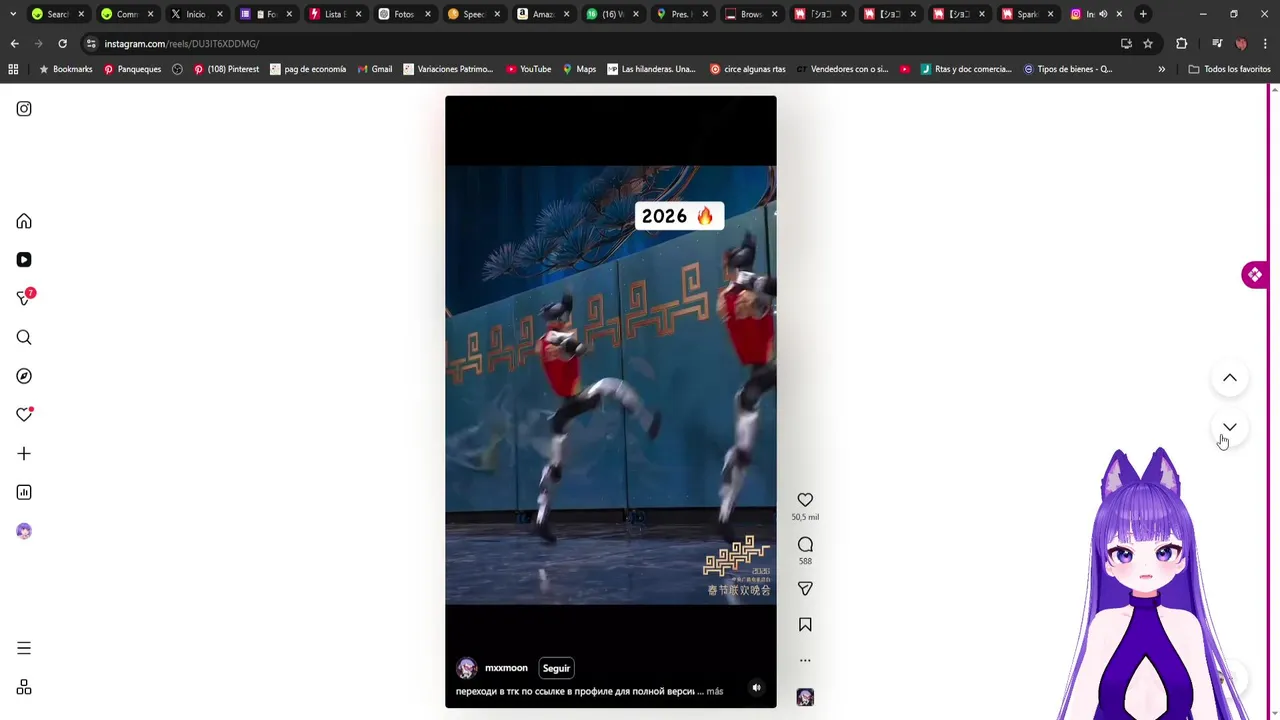This screenshot has width=1280, height=720.
Task: Open own profile avatar in sidebar
Action: (x=24, y=531)
